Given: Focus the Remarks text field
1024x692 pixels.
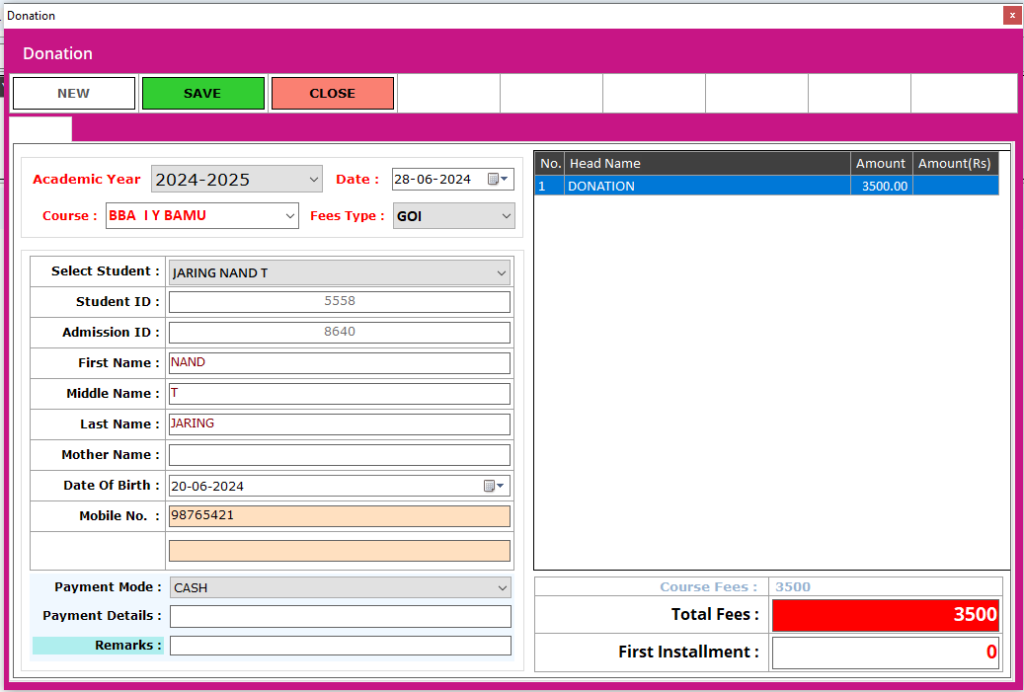Looking at the screenshot, I should pos(339,646).
